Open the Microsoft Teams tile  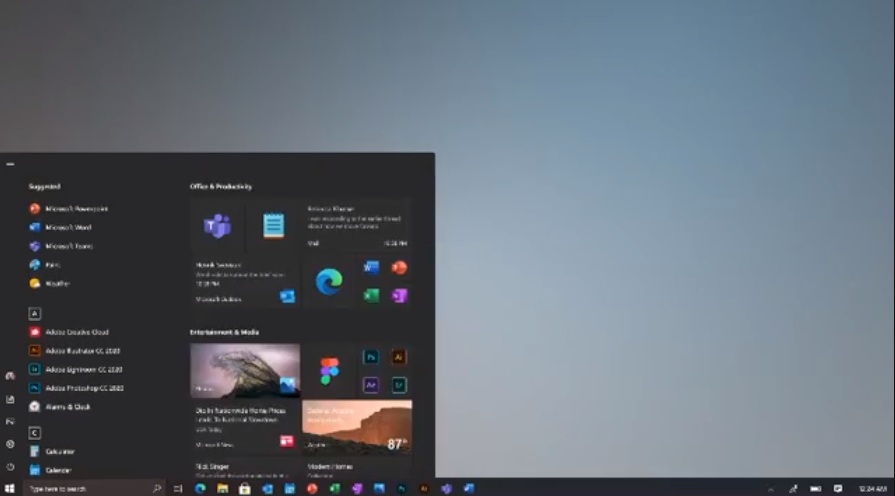[217, 226]
